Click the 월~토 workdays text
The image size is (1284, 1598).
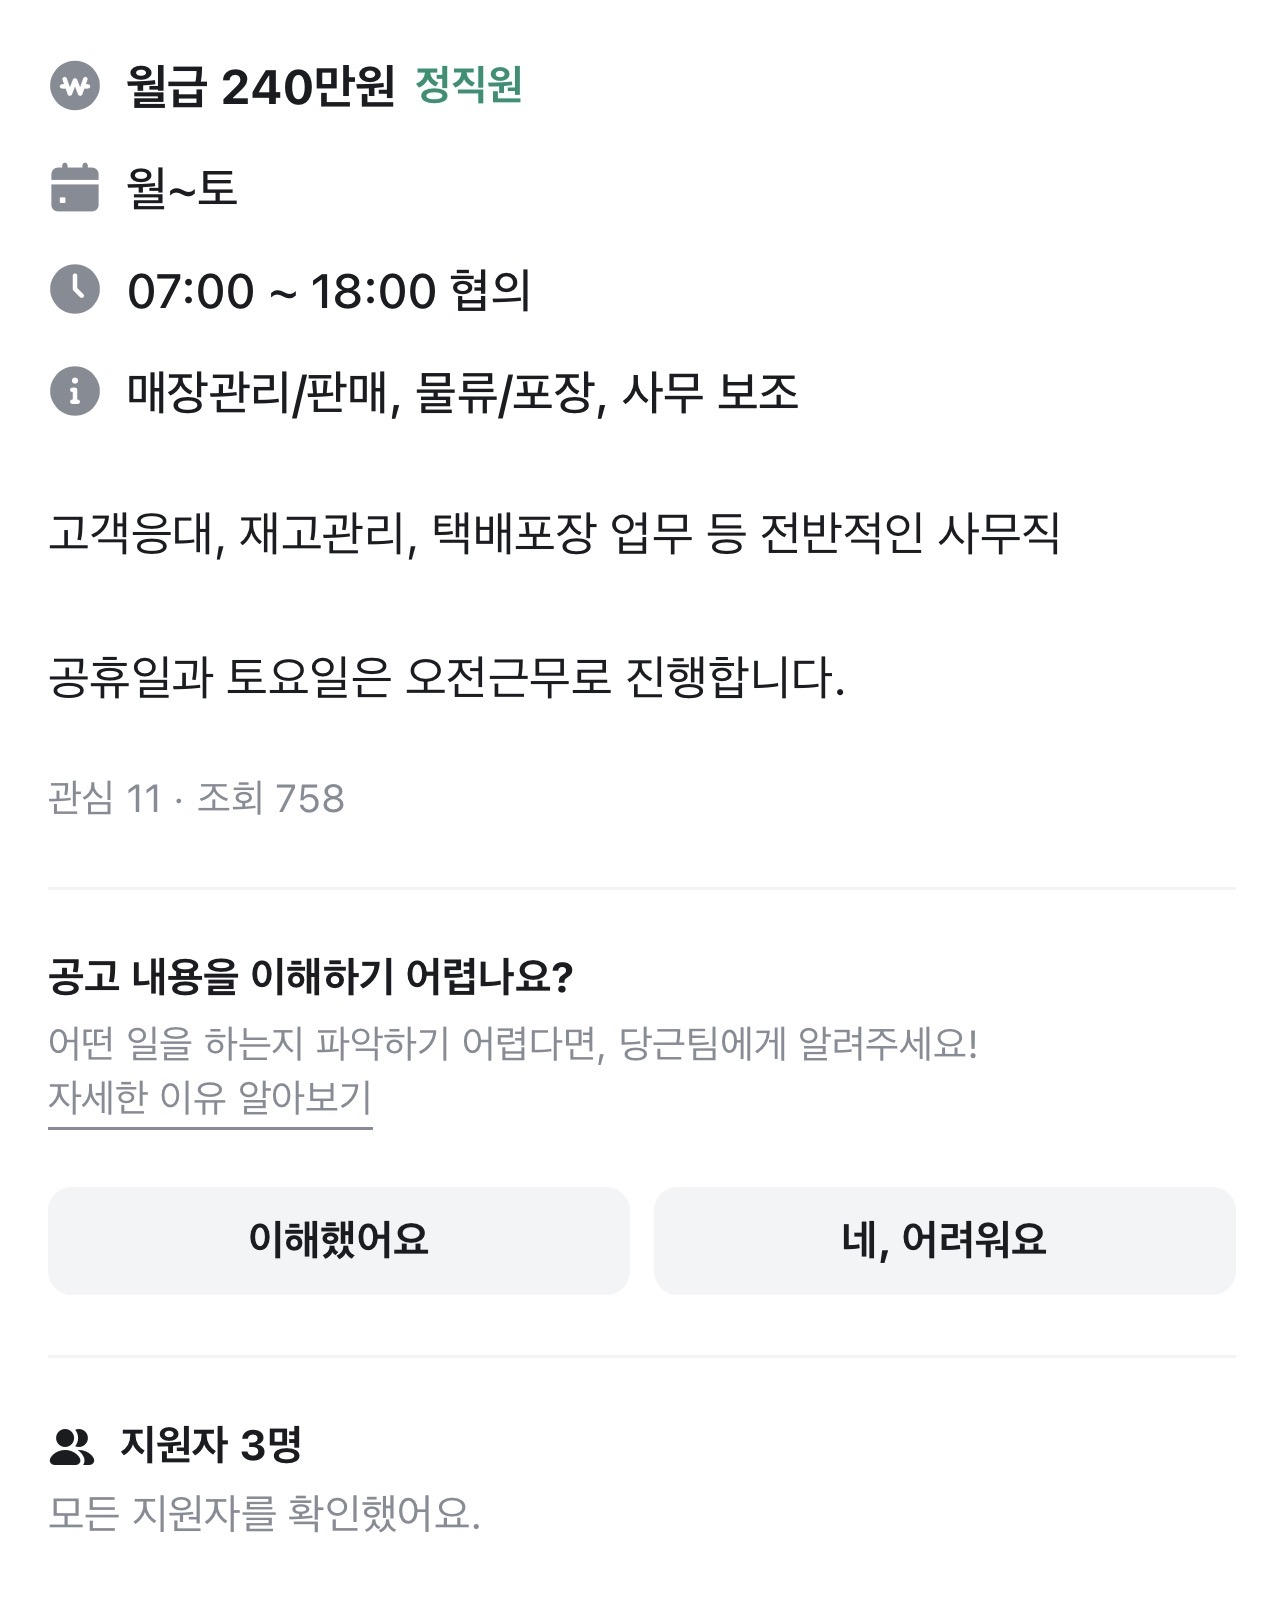182,188
